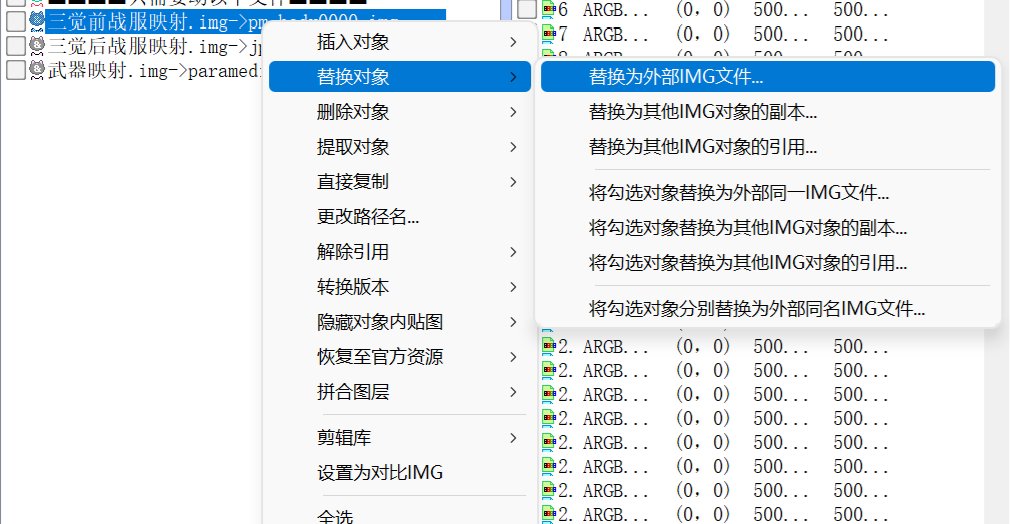This screenshot has height=524, width=1010.
Task: Choose 将勾选对象替换为外部同一IMG文件...
Action: point(739,193)
